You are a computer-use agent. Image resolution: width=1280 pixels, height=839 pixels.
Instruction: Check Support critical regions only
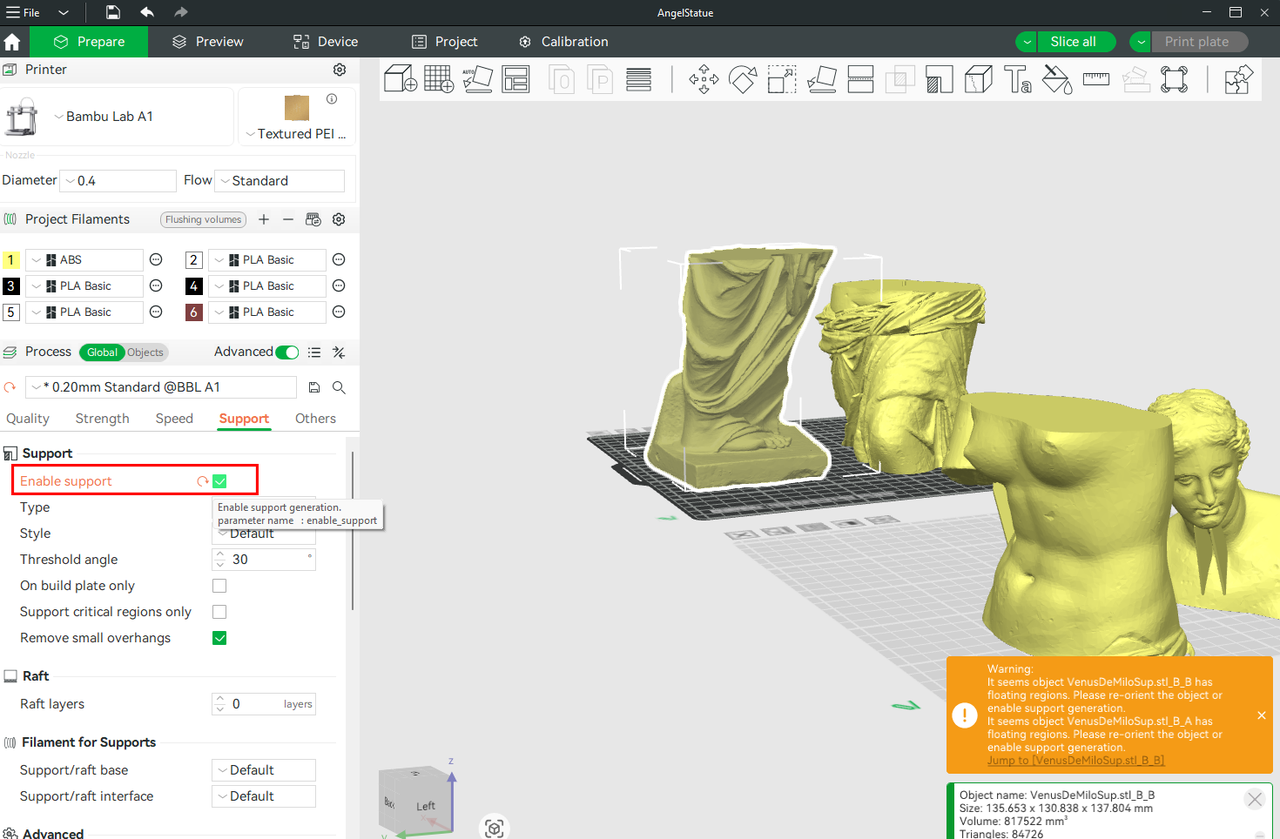tap(219, 612)
